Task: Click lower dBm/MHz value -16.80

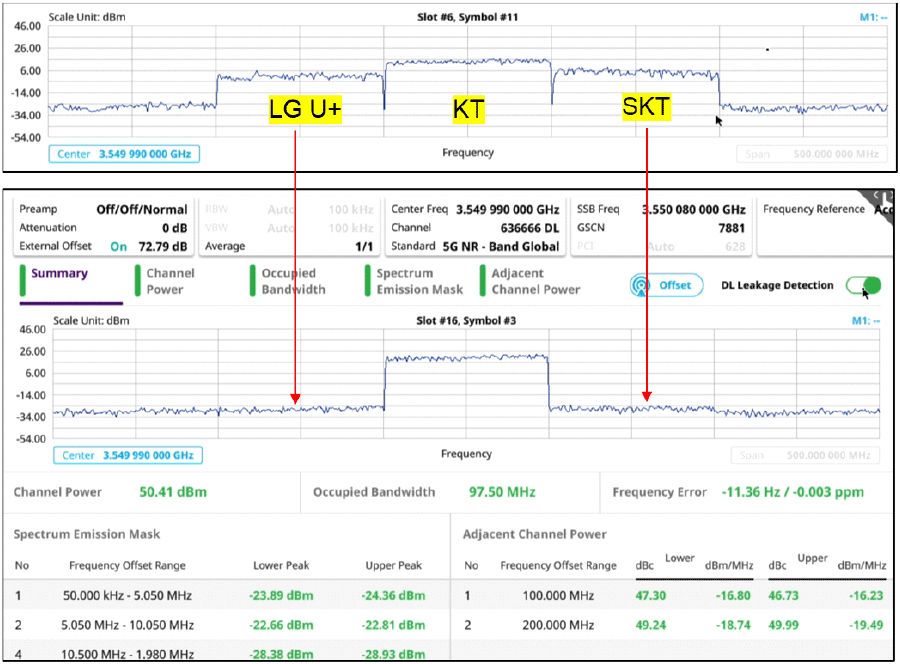Action: [733, 595]
